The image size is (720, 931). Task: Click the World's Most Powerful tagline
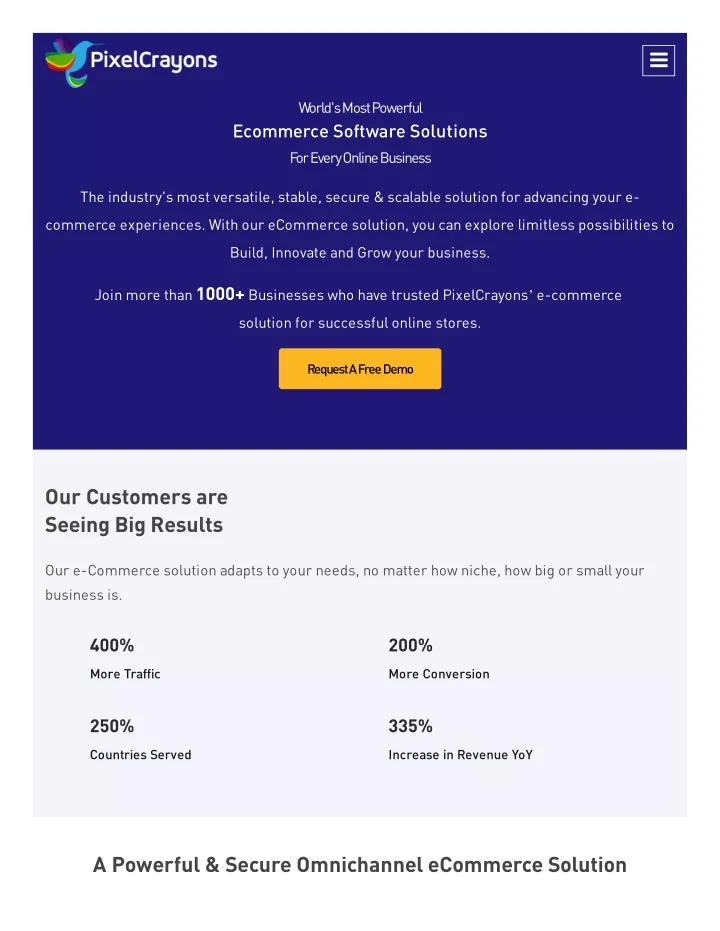pyautogui.click(x=360, y=108)
